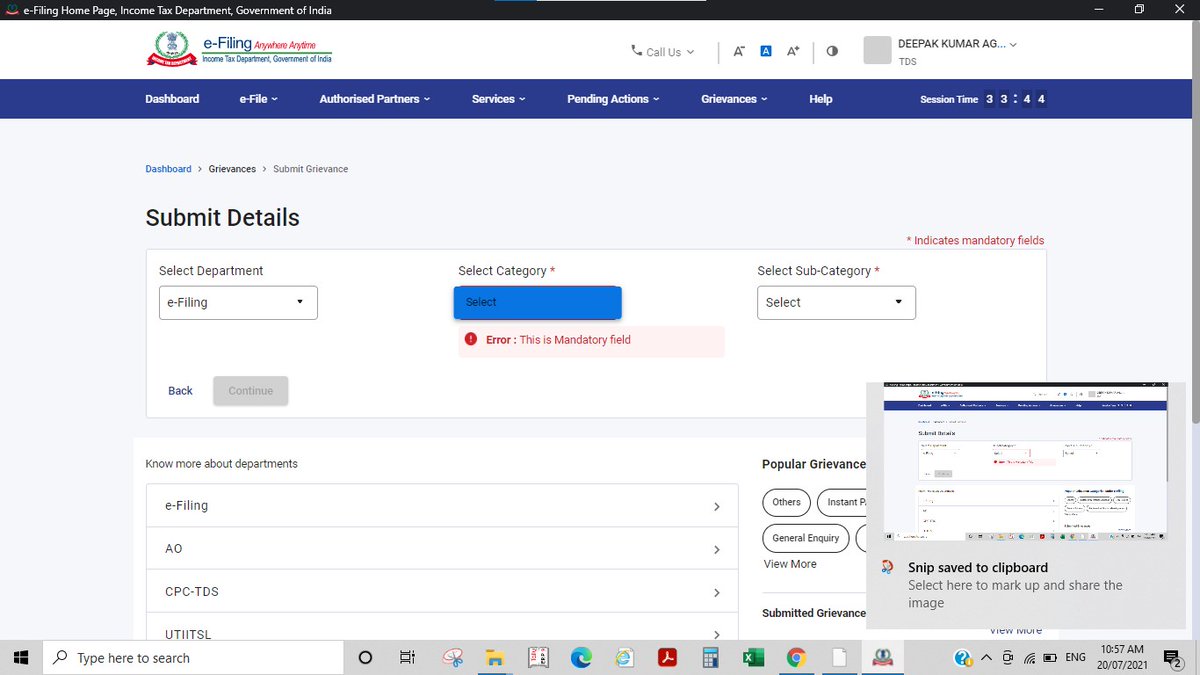Open the Pending Actions menu
This screenshot has width=1200, height=675.
tap(614, 99)
